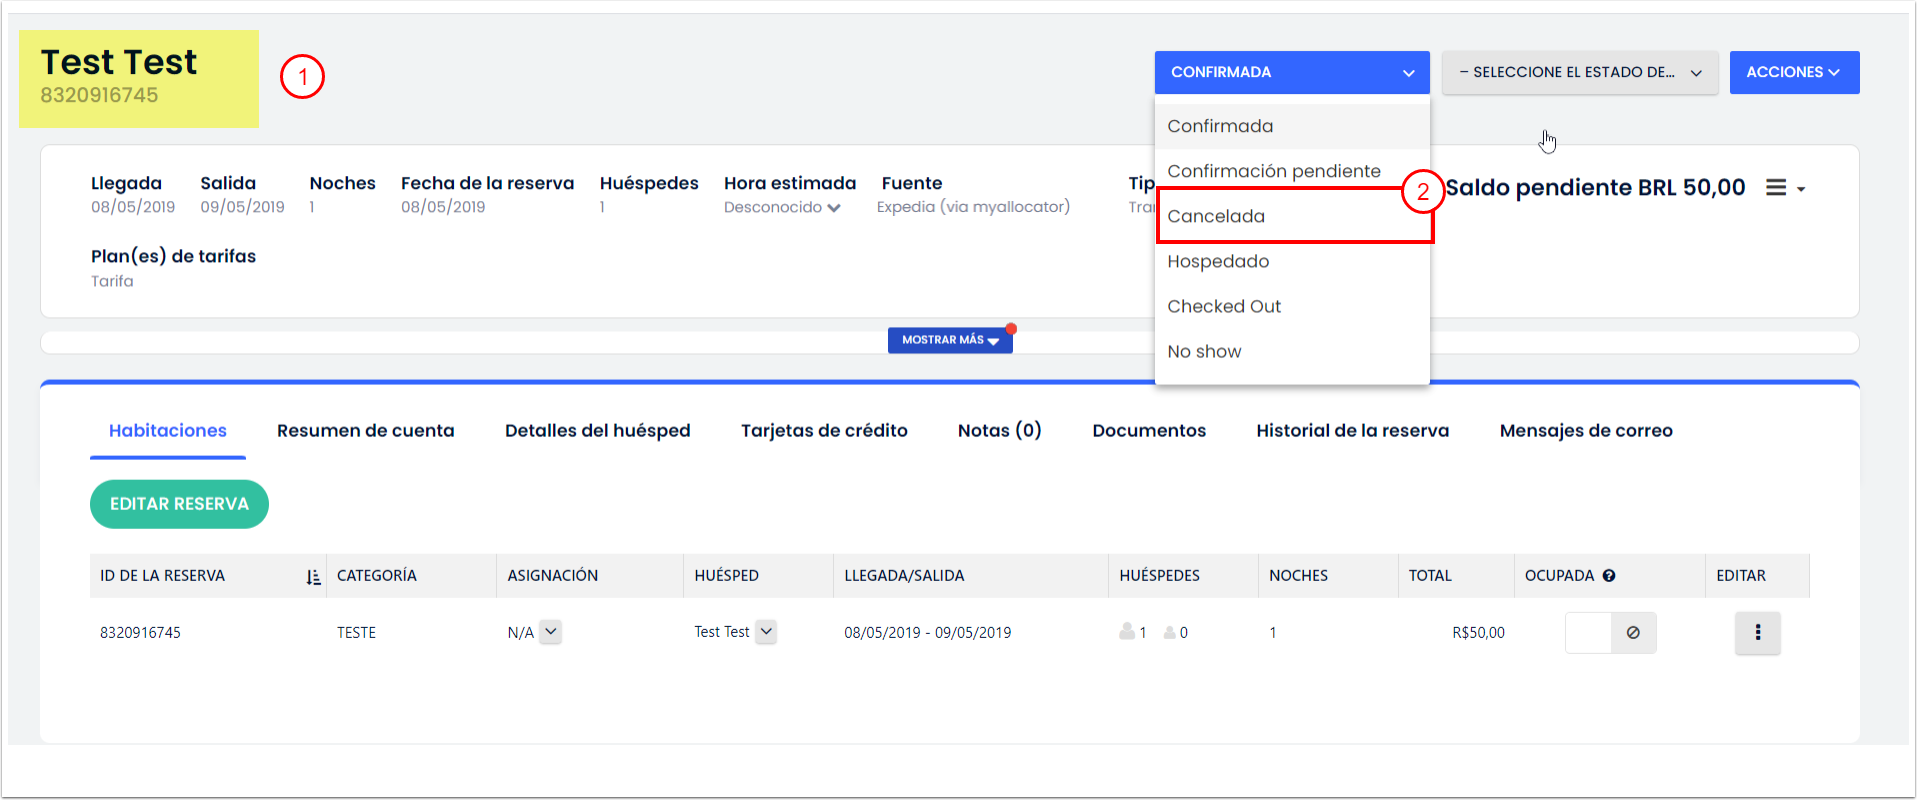Image resolution: width=1917 pixels, height=800 pixels.
Task: Switch to the Resumen de cuenta tab
Action: click(365, 431)
